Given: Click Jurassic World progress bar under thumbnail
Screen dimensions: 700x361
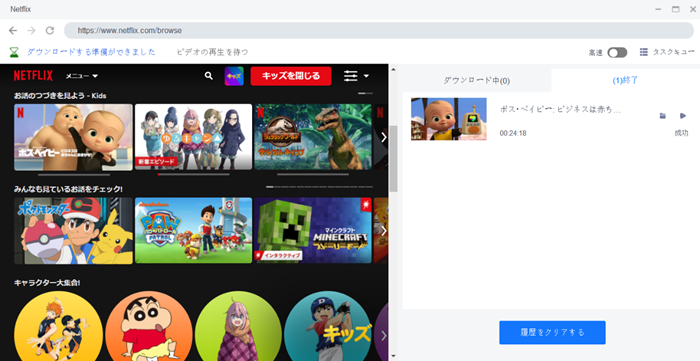Looking at the screenshot, I should [x=313, y=174].
